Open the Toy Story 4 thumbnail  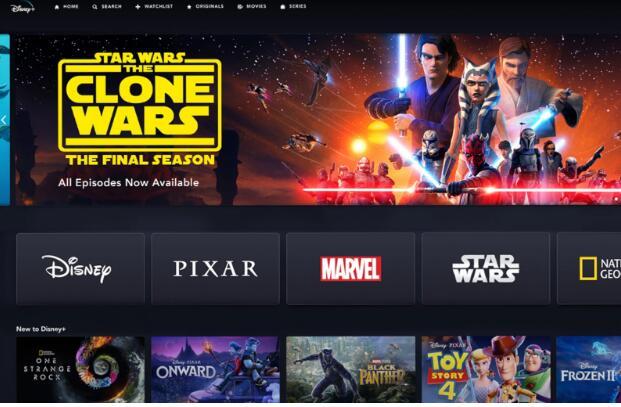[486, 369]
